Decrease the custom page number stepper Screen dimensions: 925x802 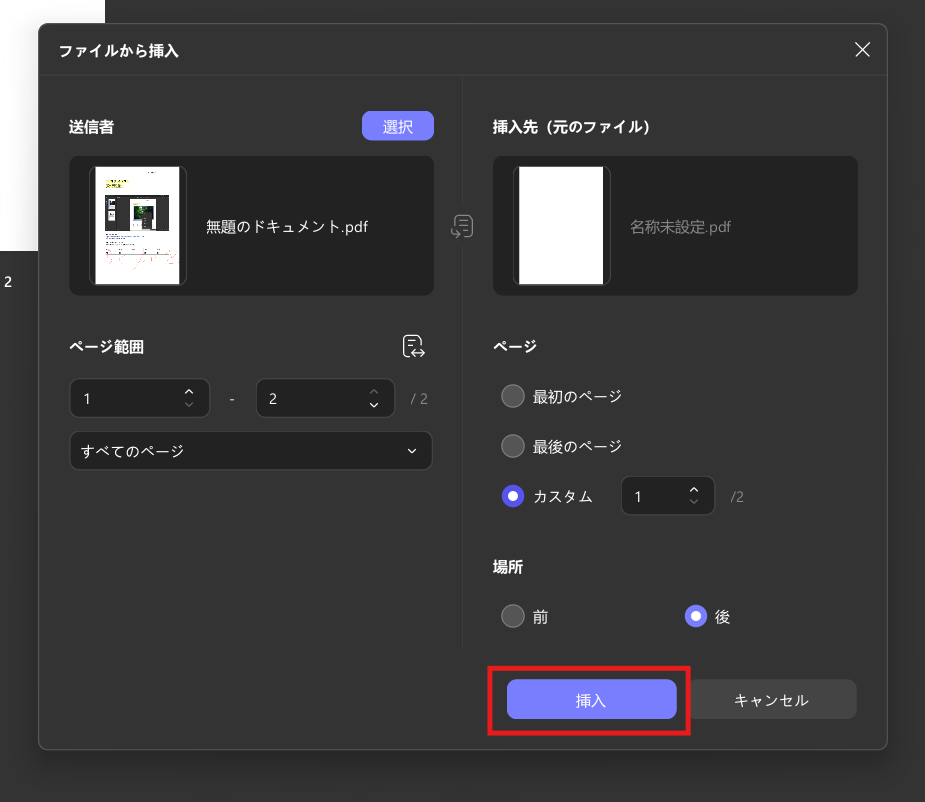tap(694, 502)
